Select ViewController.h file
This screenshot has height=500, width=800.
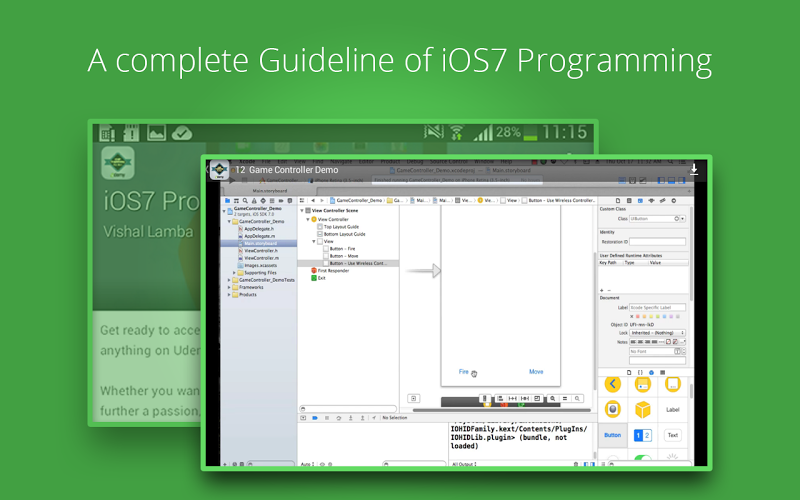(261, 251)
